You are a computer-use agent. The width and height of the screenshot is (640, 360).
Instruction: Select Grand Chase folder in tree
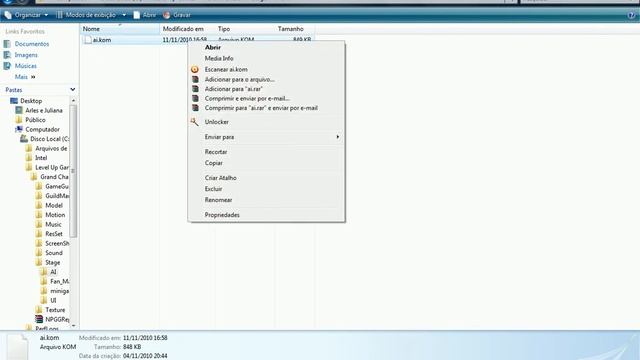tap(54, 177)
